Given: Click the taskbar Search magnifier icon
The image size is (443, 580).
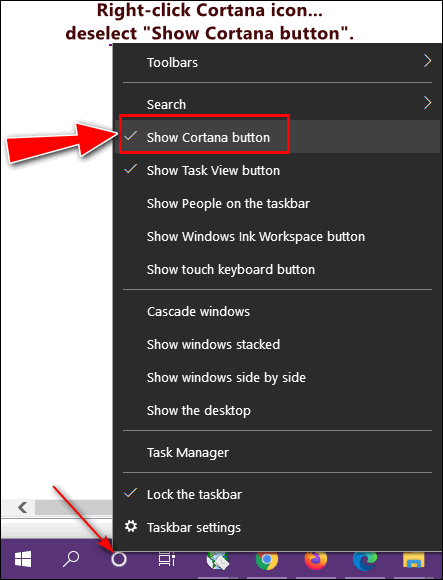Looking at the screenshot, I should tap(71, 559).
